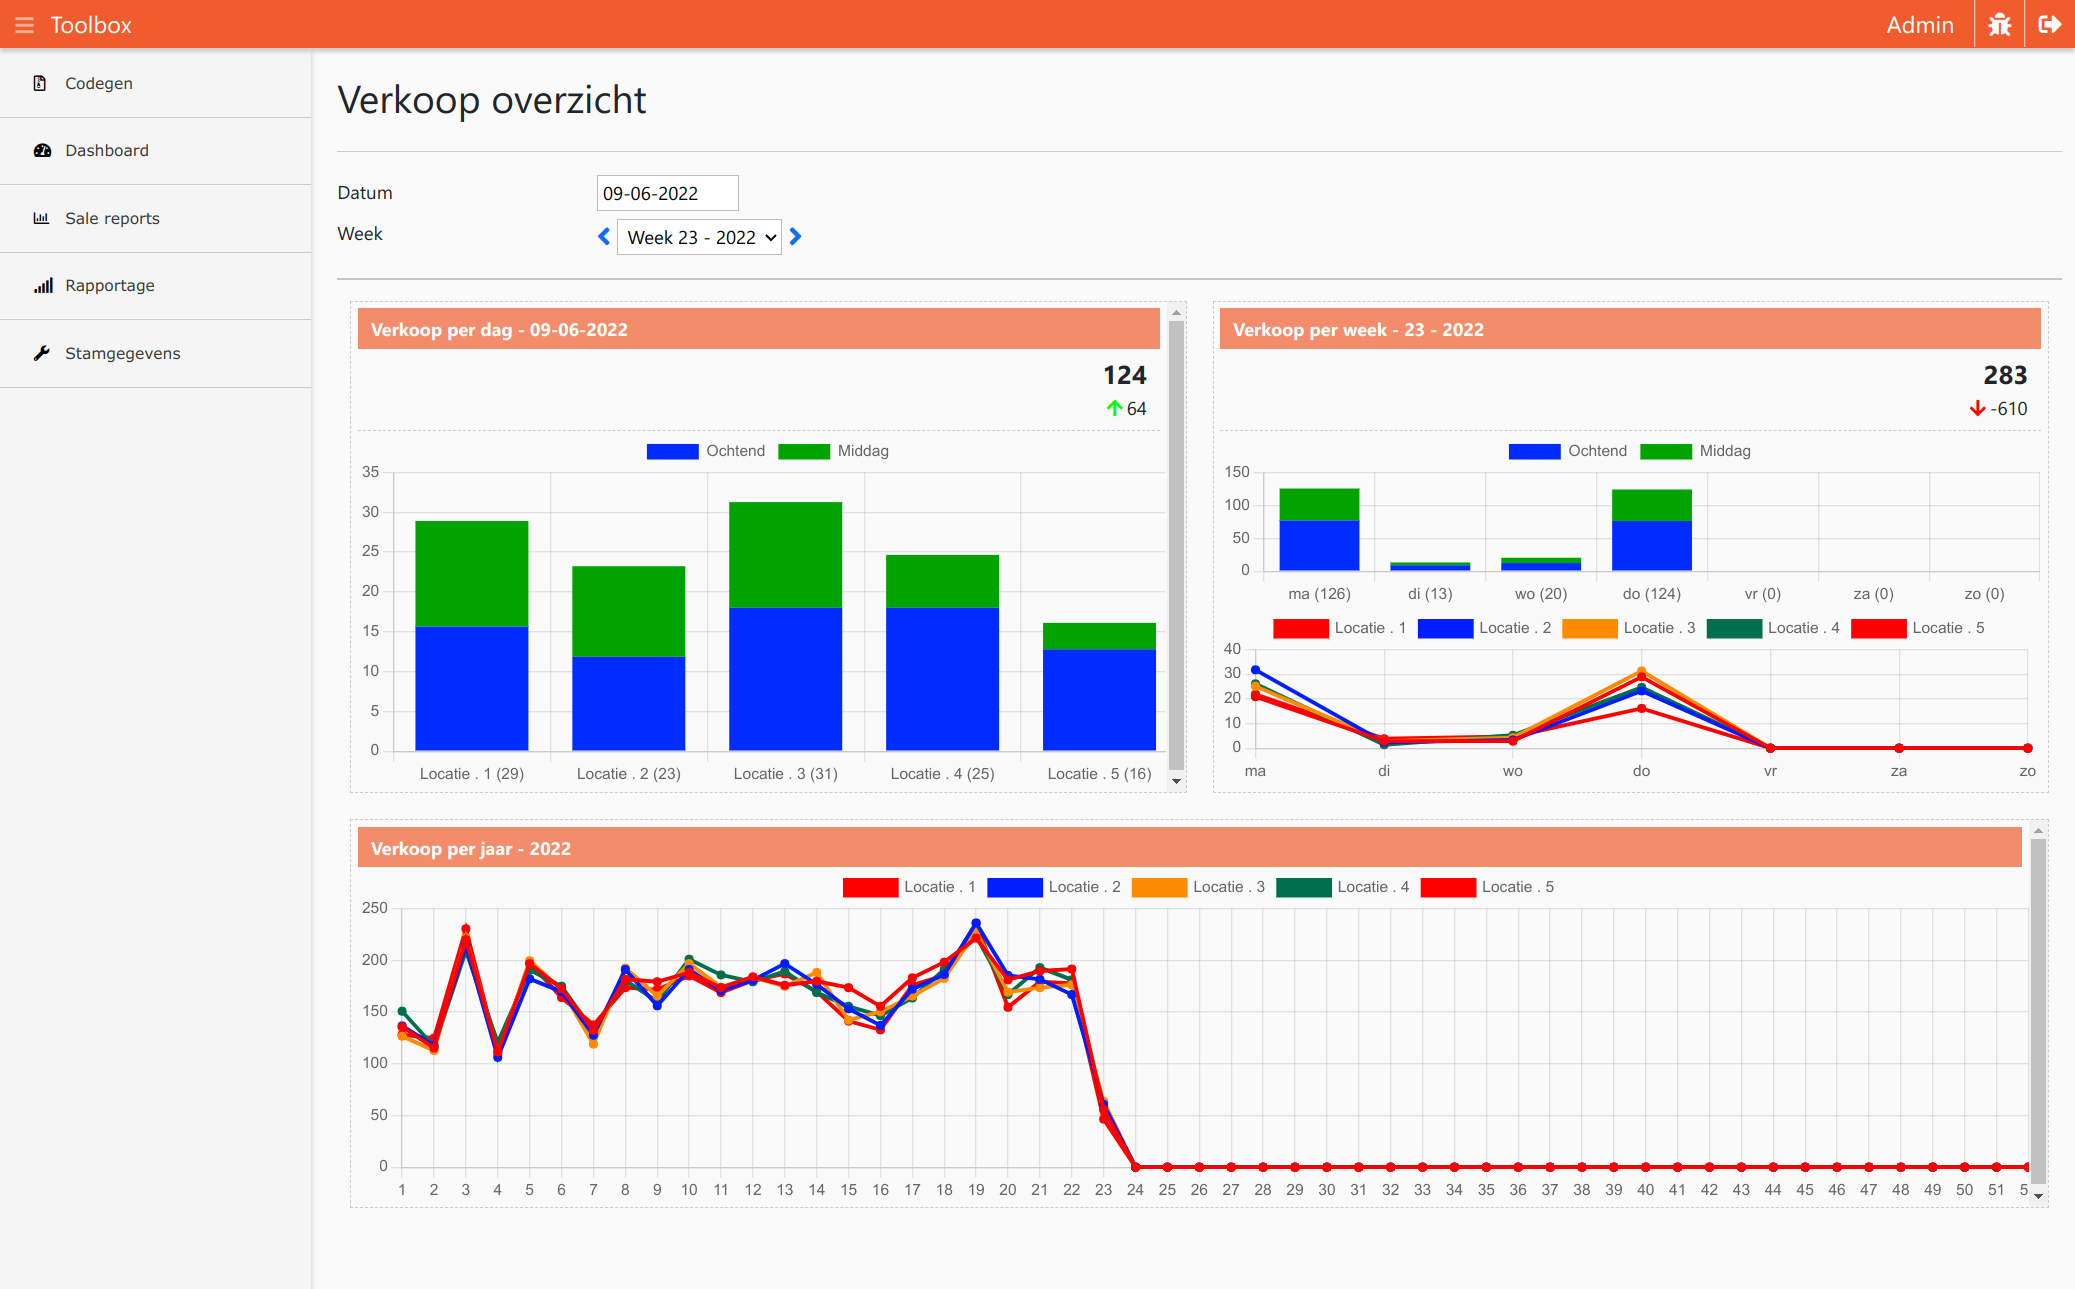Toggle Locatie . 2 in yearly chart legend
Image resolution: width=2075 pixels, height=1289 pixels.
[1054, 887]
